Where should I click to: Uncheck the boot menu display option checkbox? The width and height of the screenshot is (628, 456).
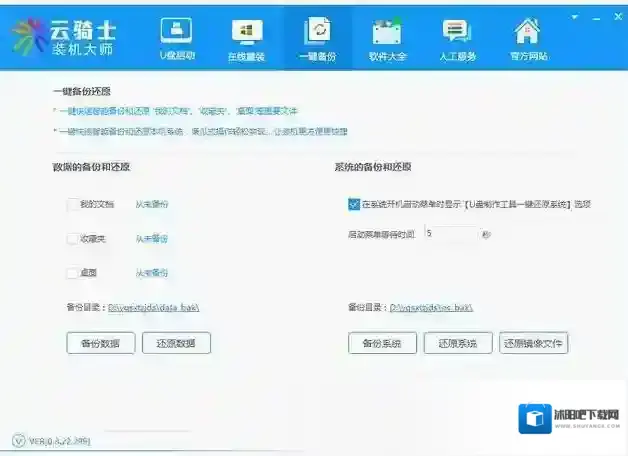(x=354, y=204)
